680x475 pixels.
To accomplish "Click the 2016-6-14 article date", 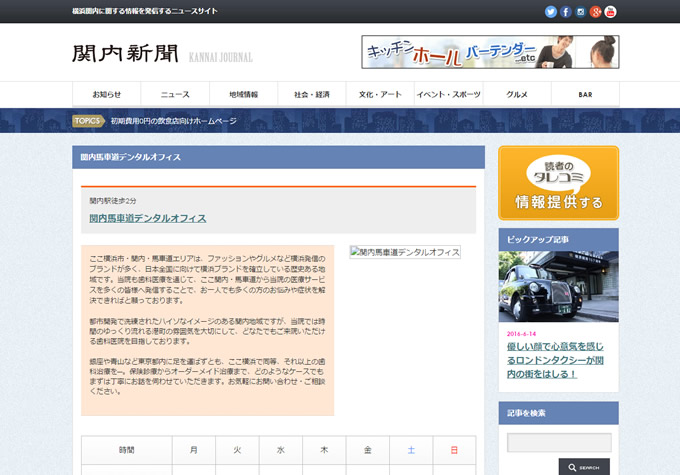I will (x=521, y=334).
